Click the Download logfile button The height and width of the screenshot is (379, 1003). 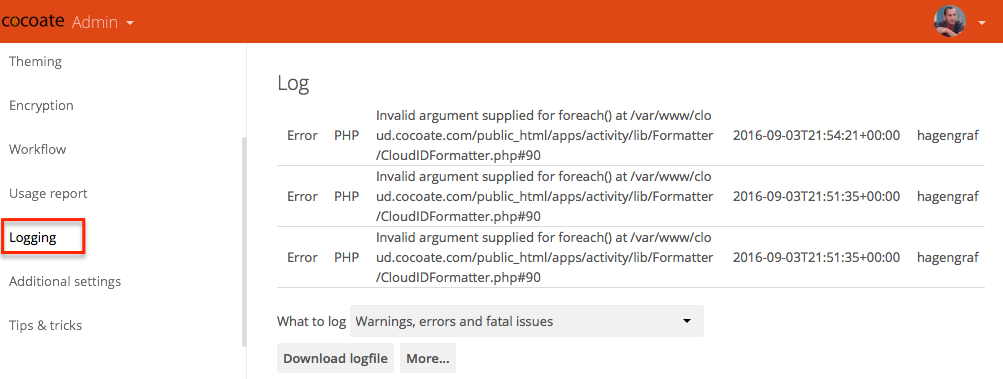click(335, 359)
